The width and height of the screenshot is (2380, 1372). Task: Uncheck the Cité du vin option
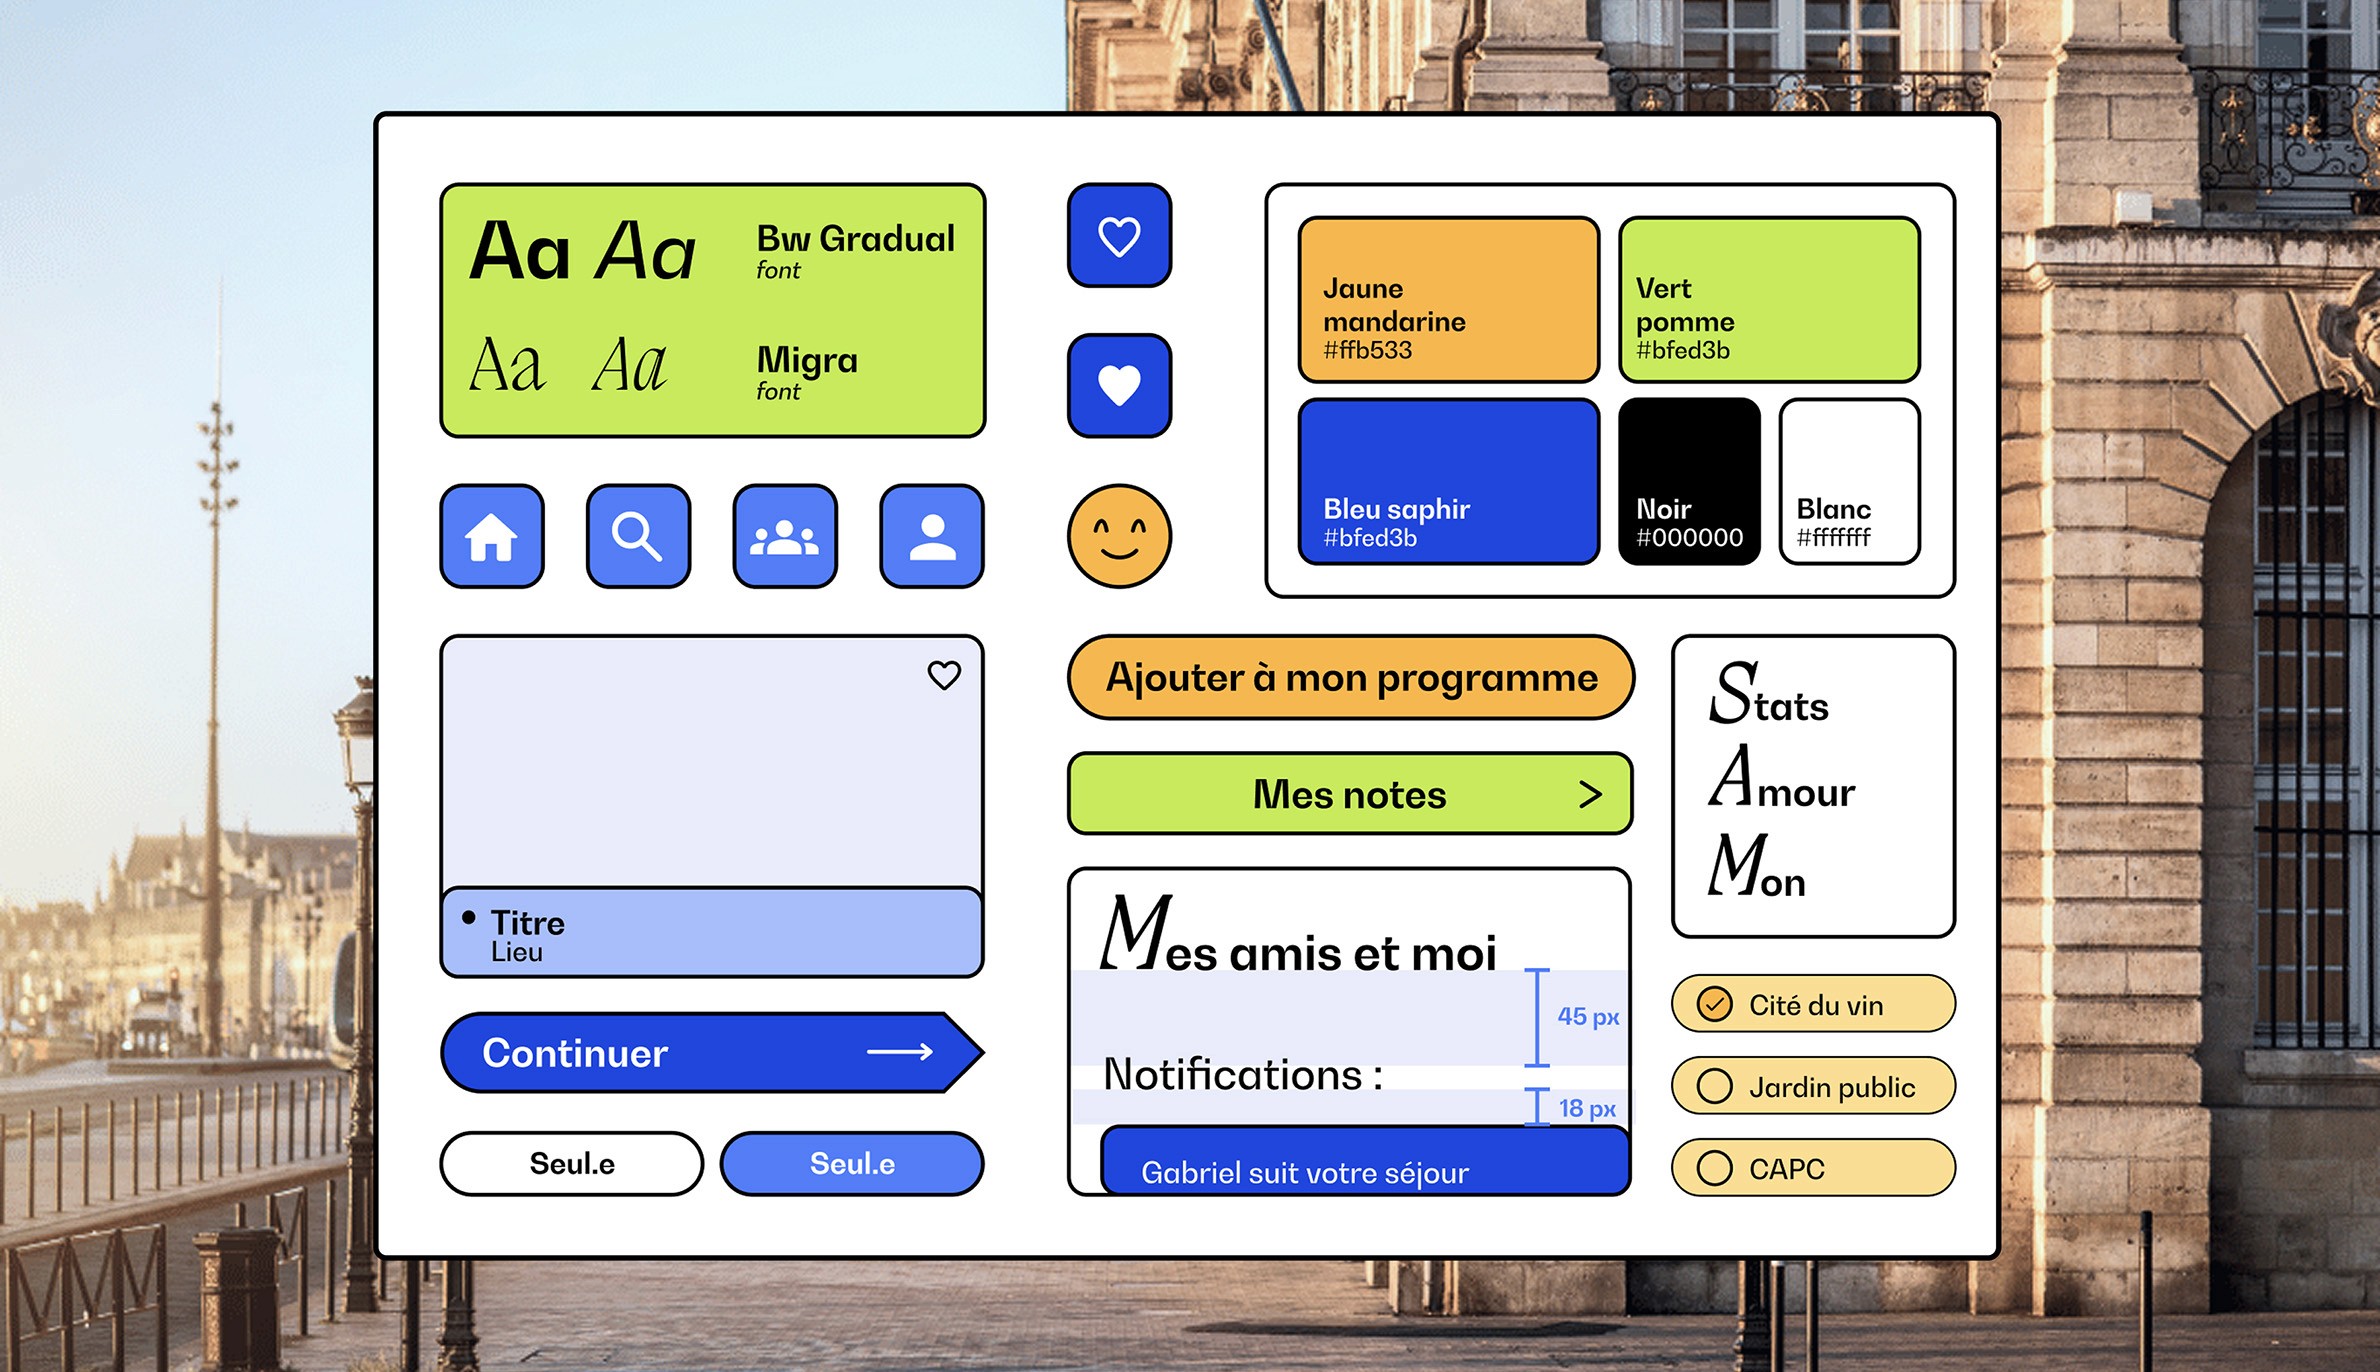coord(1715,1004)
